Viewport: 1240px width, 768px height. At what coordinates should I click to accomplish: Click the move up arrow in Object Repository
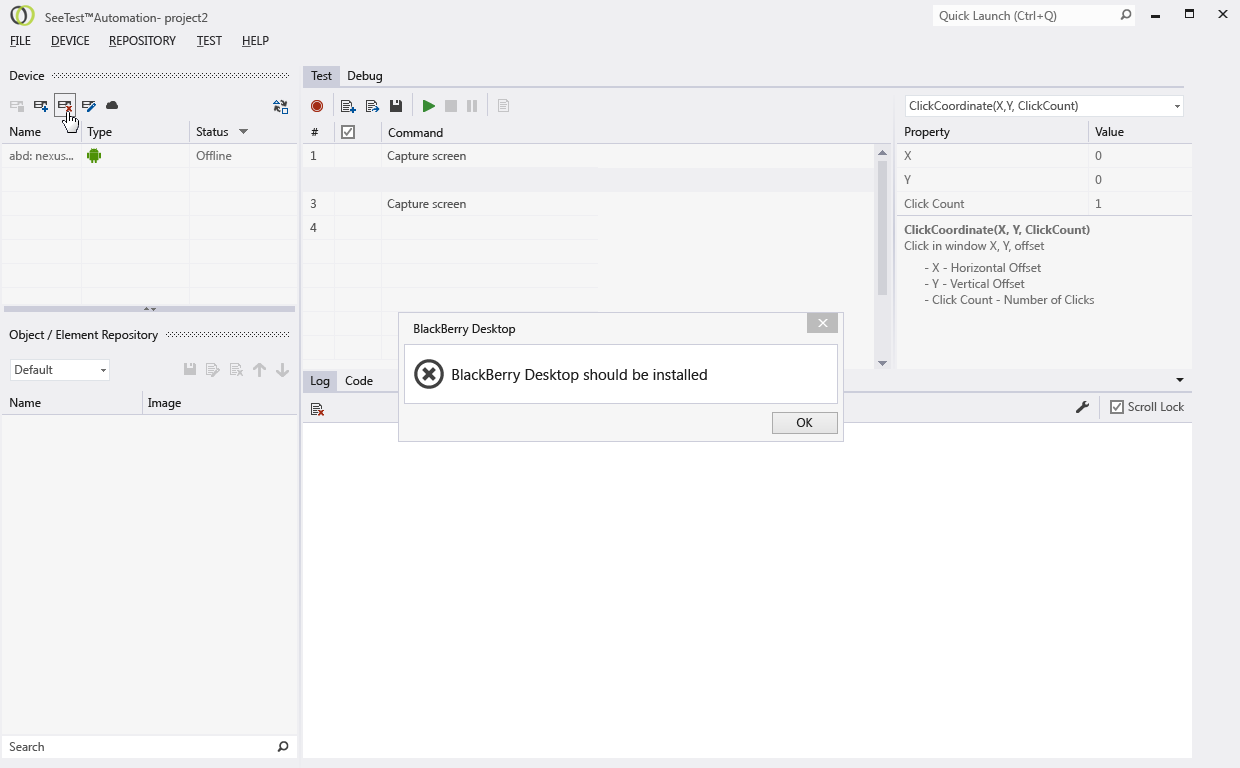point(259,370)
